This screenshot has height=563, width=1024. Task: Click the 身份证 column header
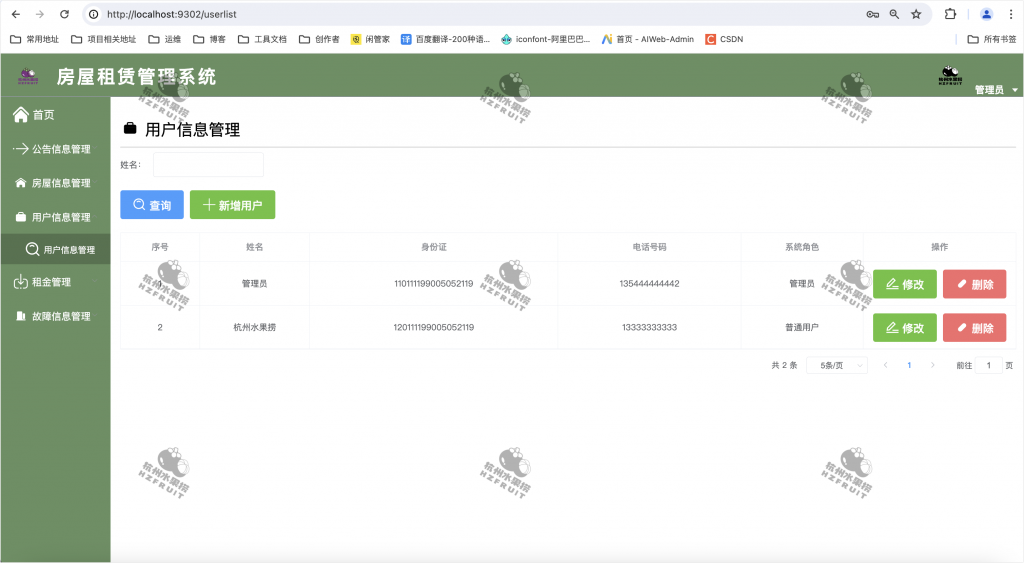click(434, 247)
